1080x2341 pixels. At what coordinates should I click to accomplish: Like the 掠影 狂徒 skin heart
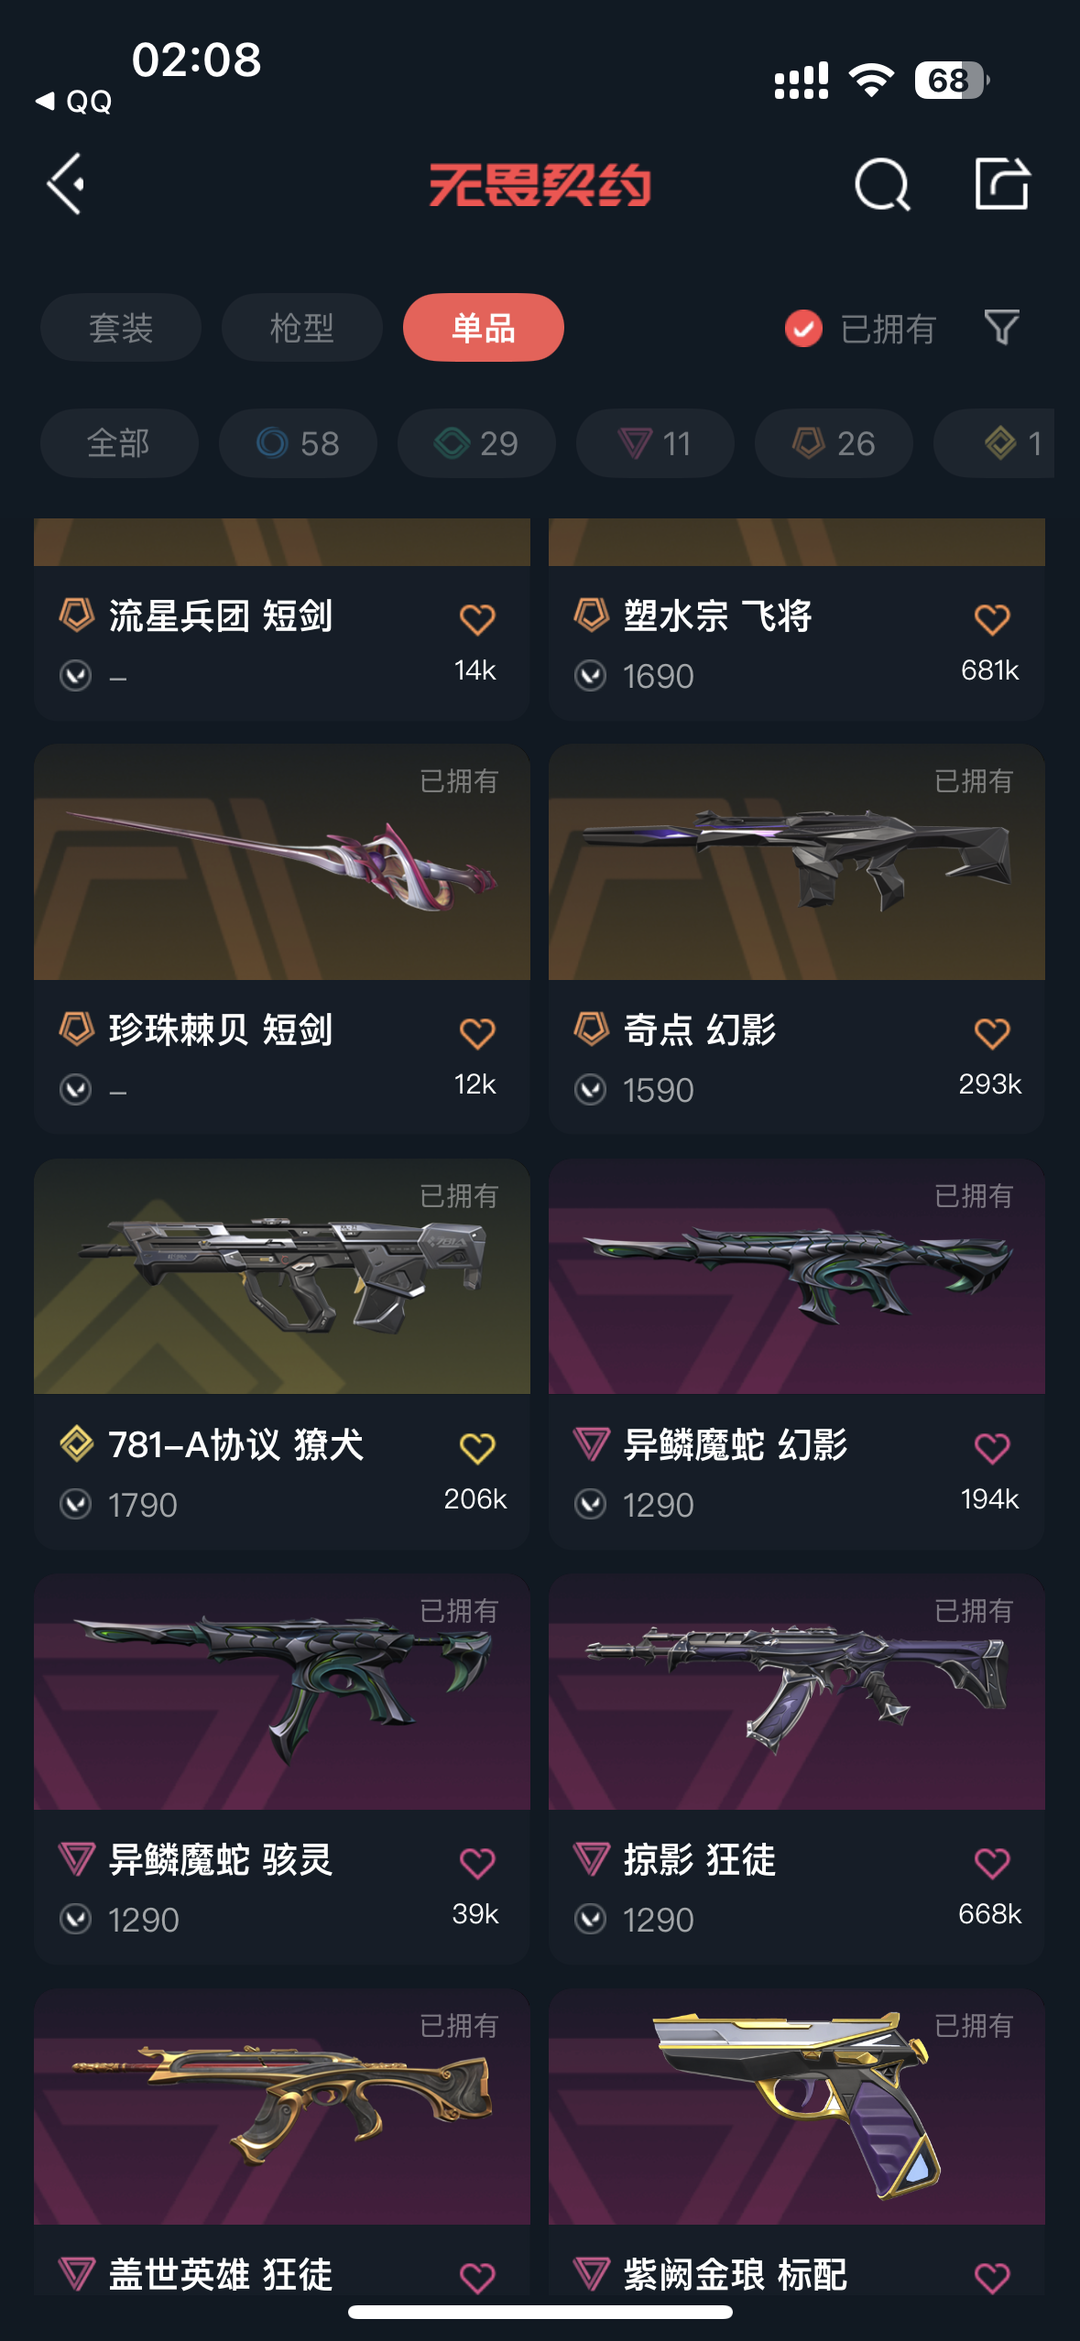click(992, 1863)
